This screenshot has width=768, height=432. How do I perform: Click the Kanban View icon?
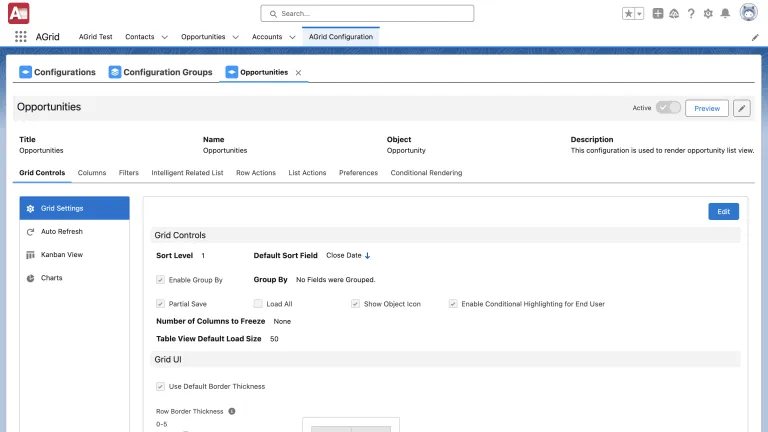(30, 255)
